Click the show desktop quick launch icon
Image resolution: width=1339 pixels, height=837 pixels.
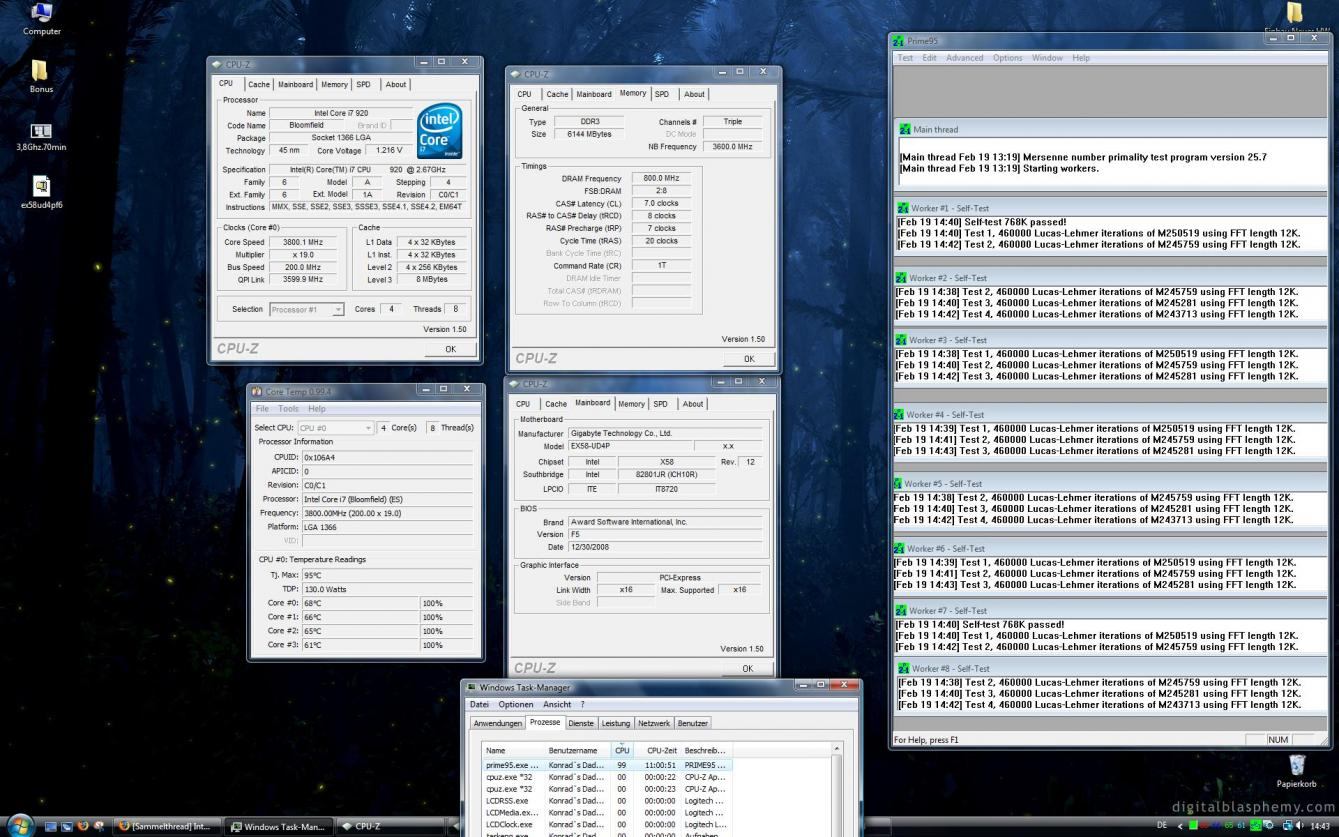click(51, 827)
